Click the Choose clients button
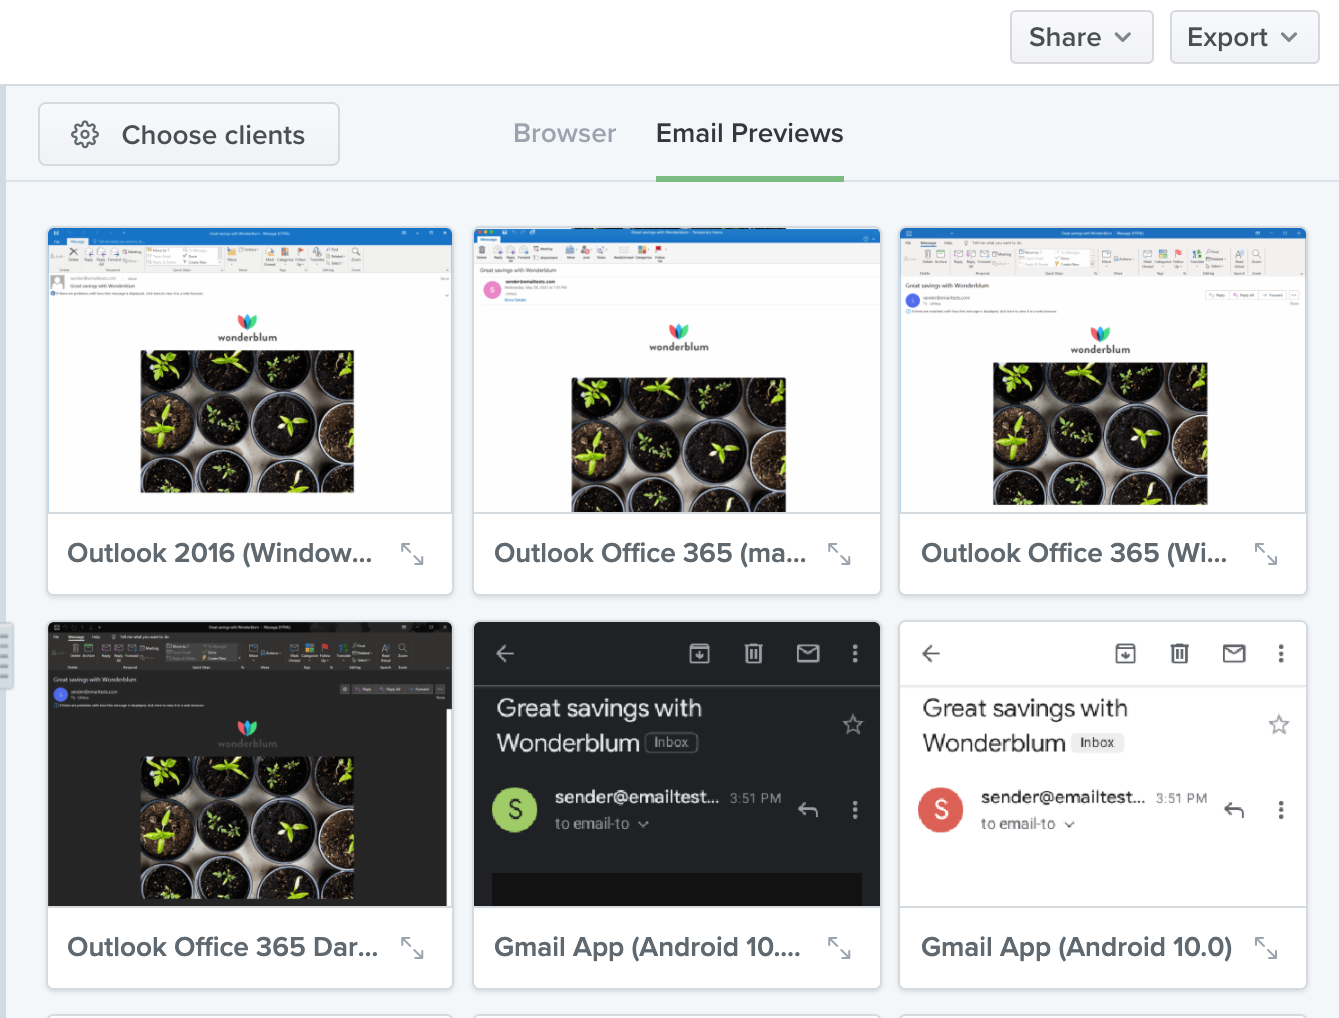The height and width of the screenshot is (1018, 1339). (189, 134)
